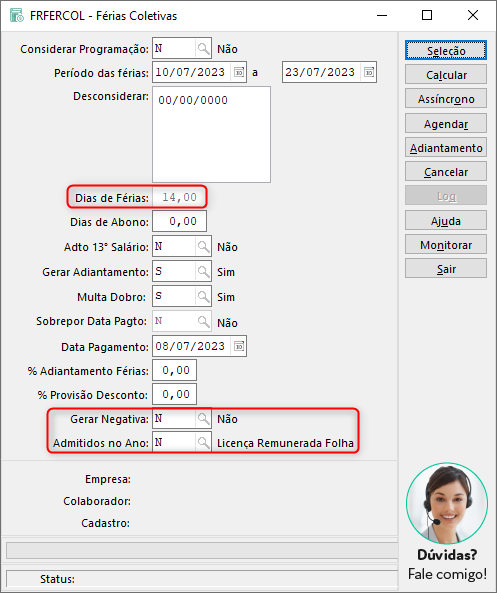Image resolution: width=497 pixels, height=593 pixels.
Task: Click the 'Empresa:' label
Action: tap(108, 479)
